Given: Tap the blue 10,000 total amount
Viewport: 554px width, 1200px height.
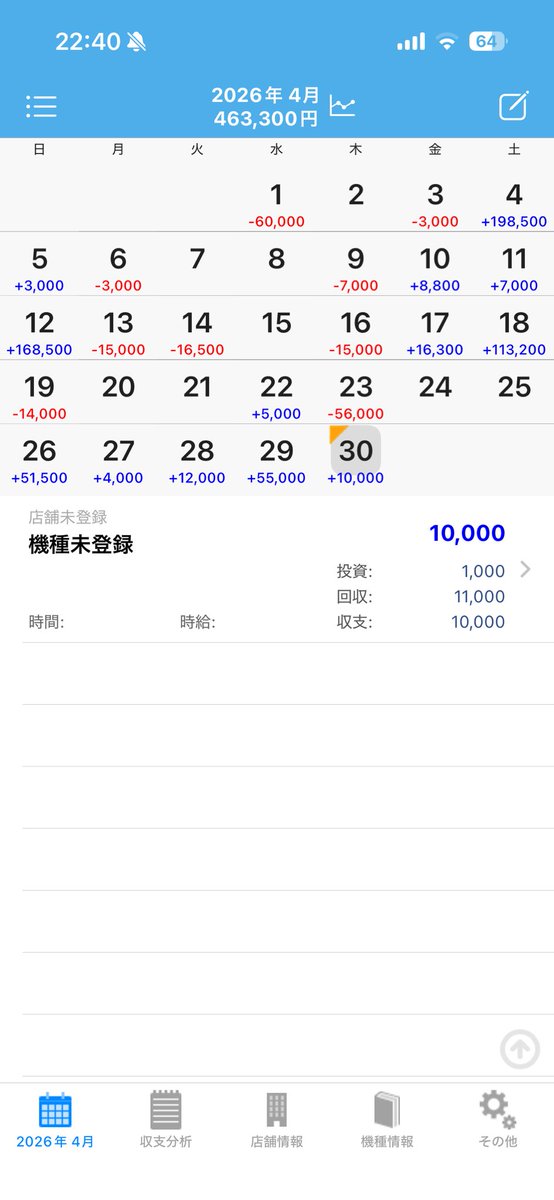Looking at the screenshot, I should coord(467,533).
